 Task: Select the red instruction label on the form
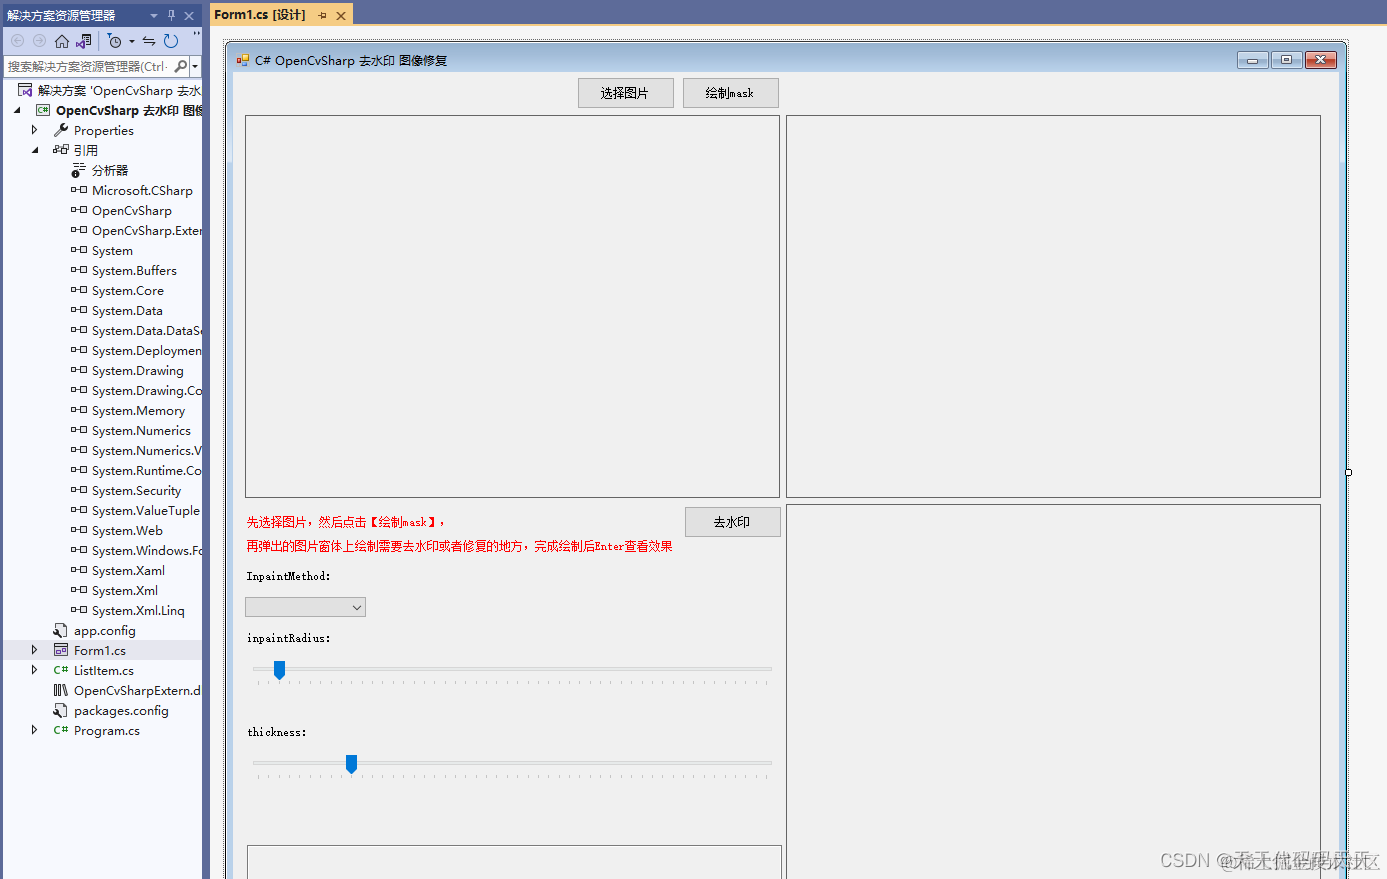point(460,534)
